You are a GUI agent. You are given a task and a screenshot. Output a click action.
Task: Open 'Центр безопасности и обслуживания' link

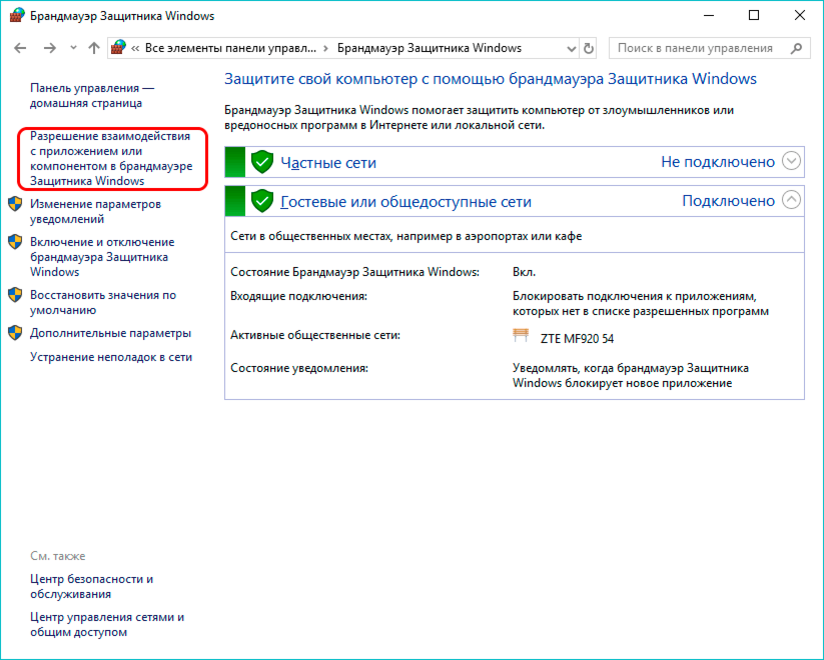tap(91, 586)
